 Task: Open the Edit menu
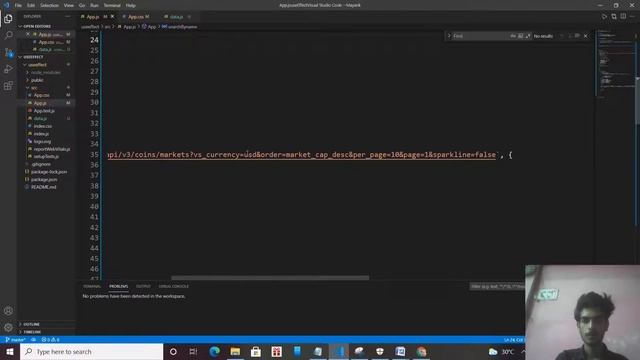[31, 5]
